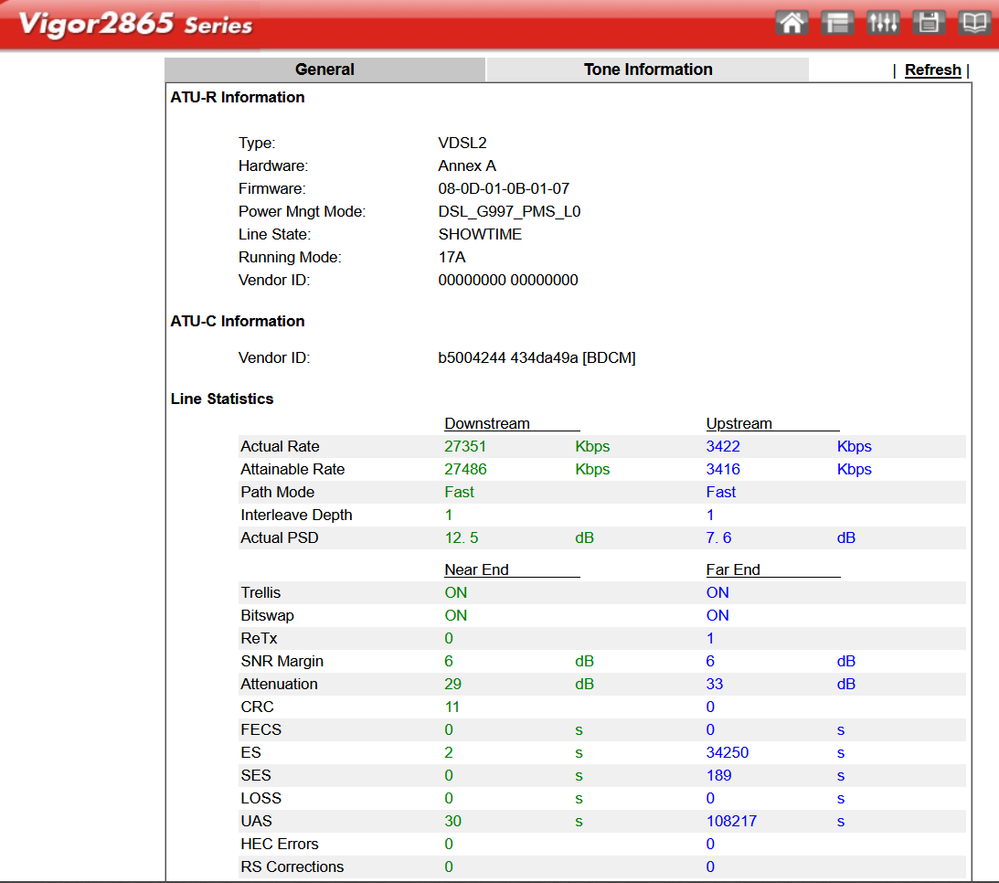Open the wizard sliders icon in the header
The width and height of the screenshot is (999, 883).
click(x=883, y=21)
